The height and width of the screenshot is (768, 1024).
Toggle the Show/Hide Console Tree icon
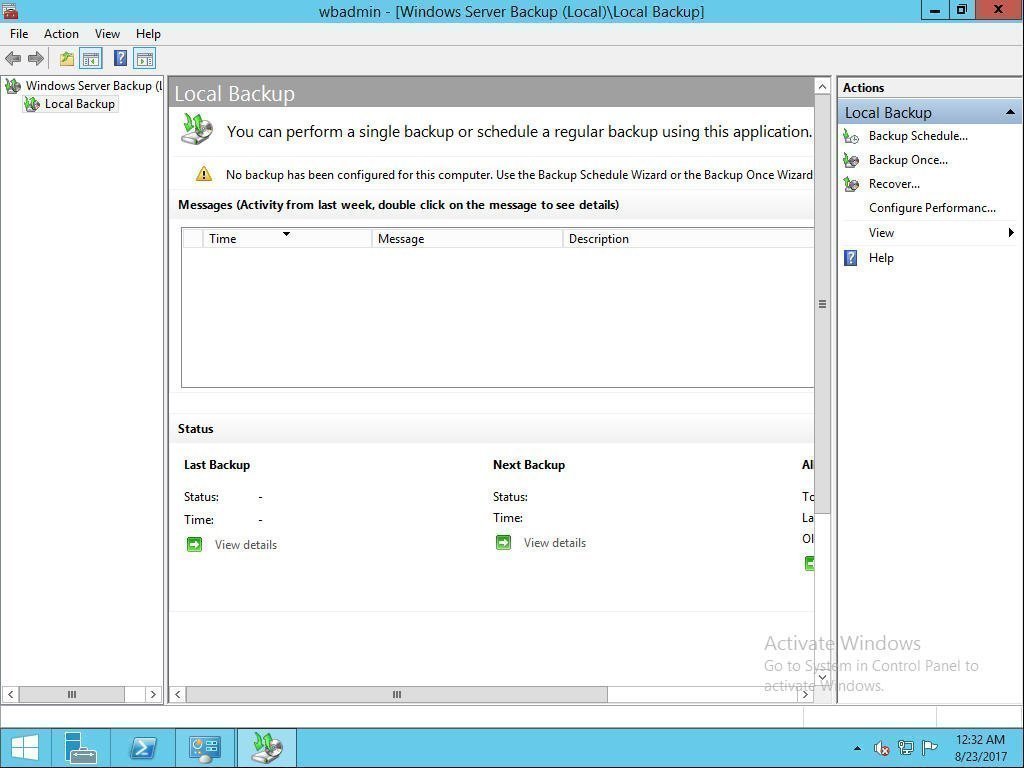pyautogui.click(x=91, y=59)
